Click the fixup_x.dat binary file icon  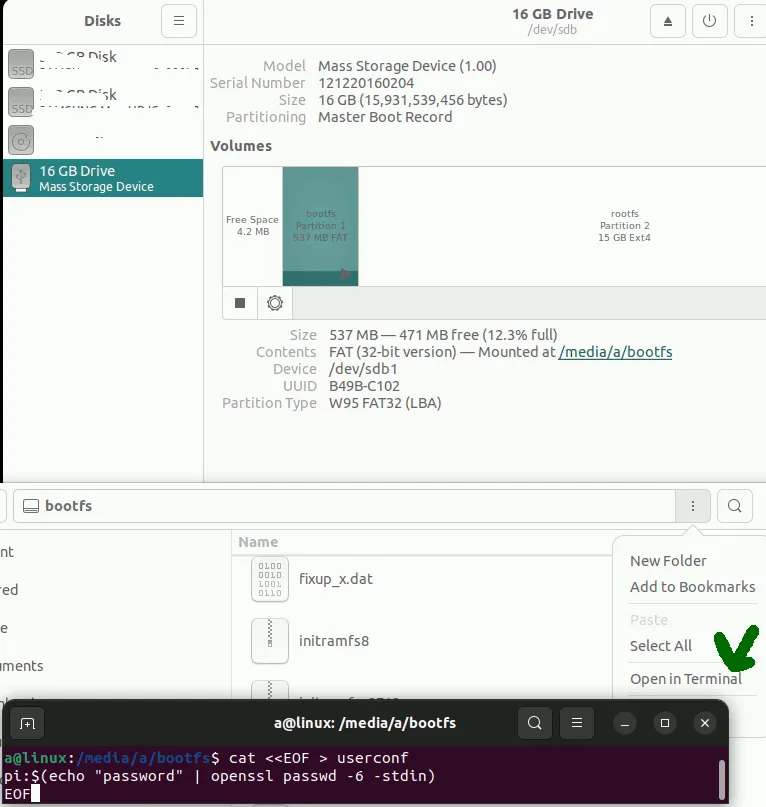(x=270, y=579)
